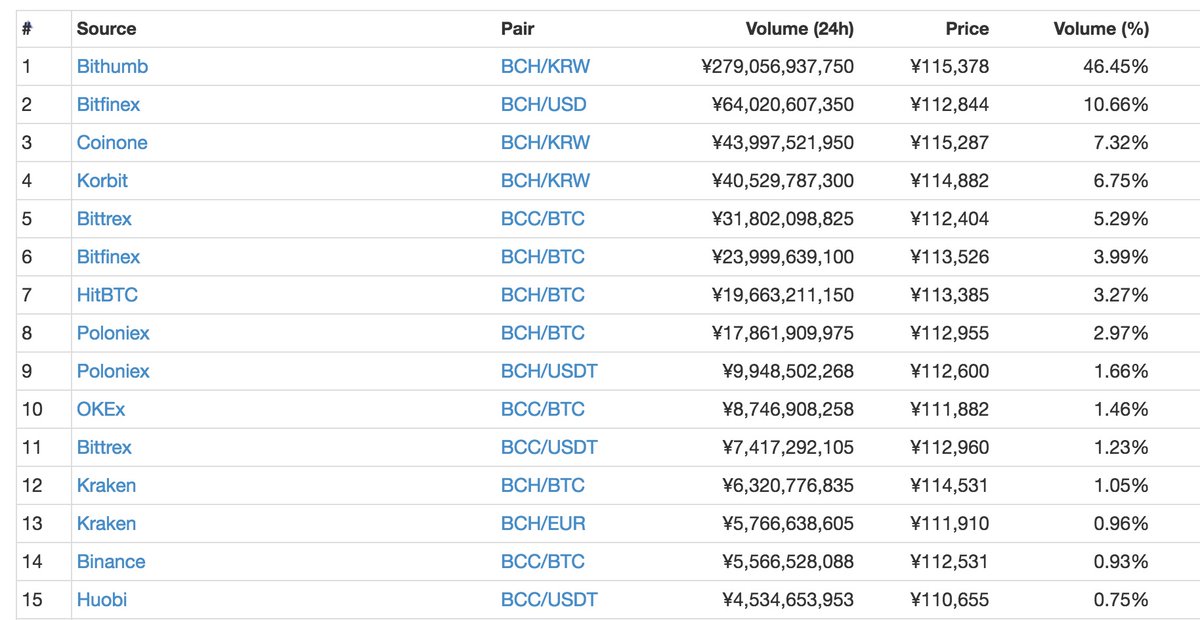Open the Kraken link in row 13
Viewport: 1200px width, 620px height.
coord(106,523)
